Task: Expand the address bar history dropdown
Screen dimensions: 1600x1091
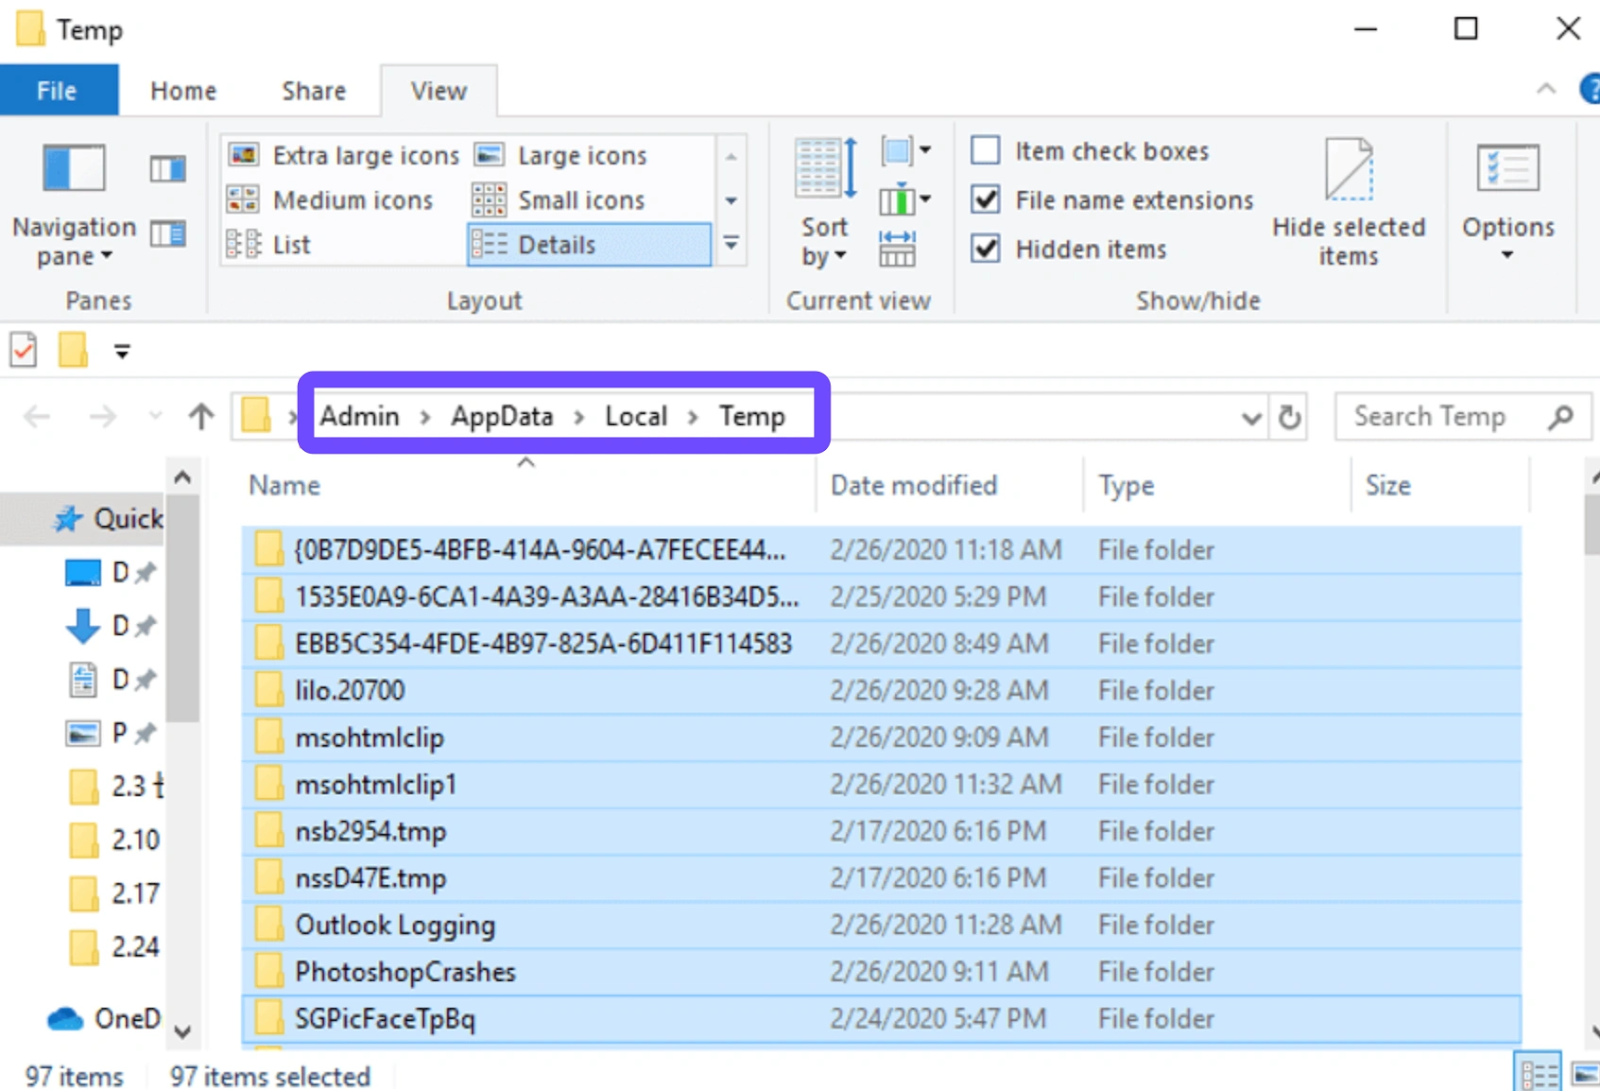Action: click(x=1251, y=418)
